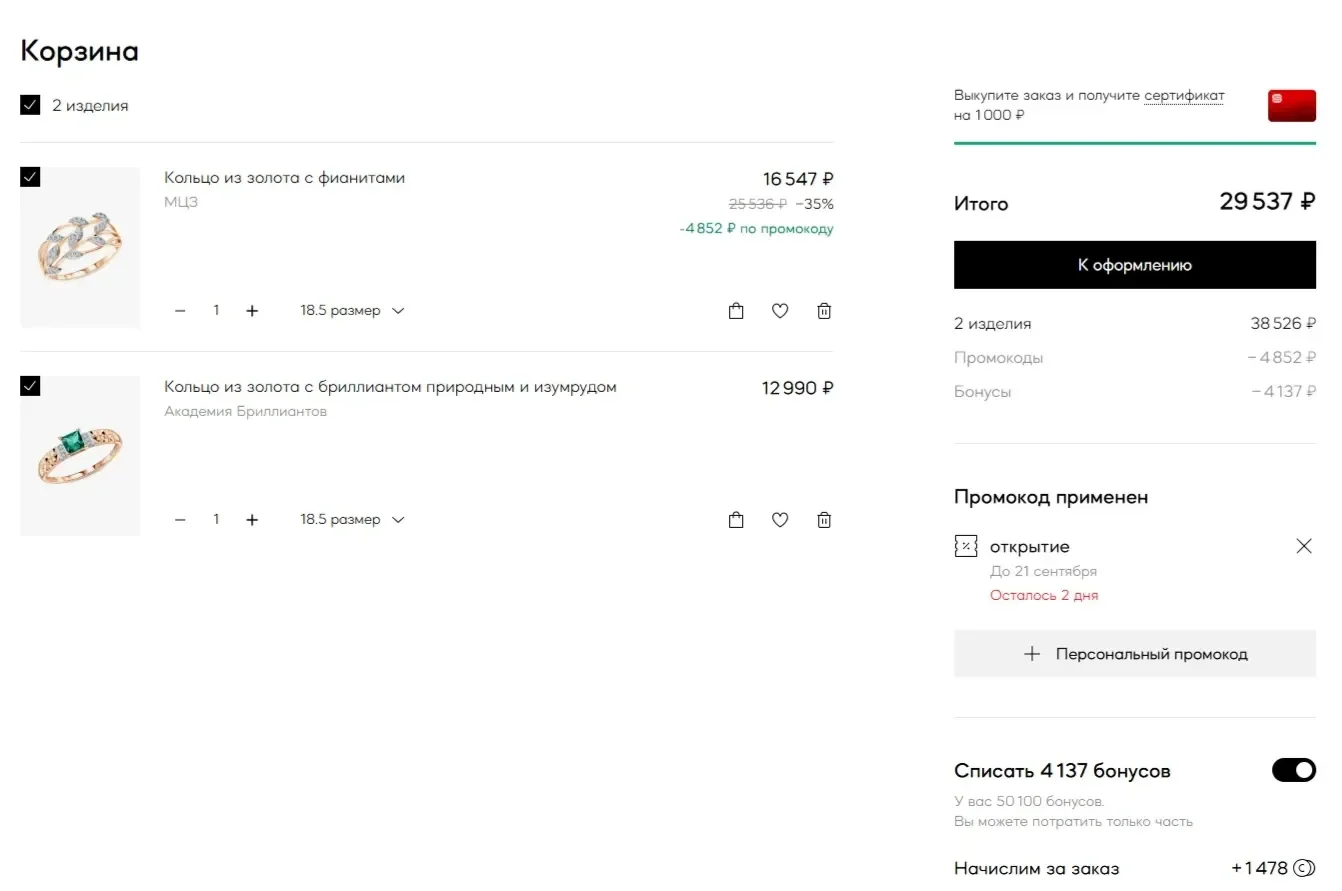Click the 'До 21 сентября' promo date
Screen dimensions: 1342x891
1043,571
